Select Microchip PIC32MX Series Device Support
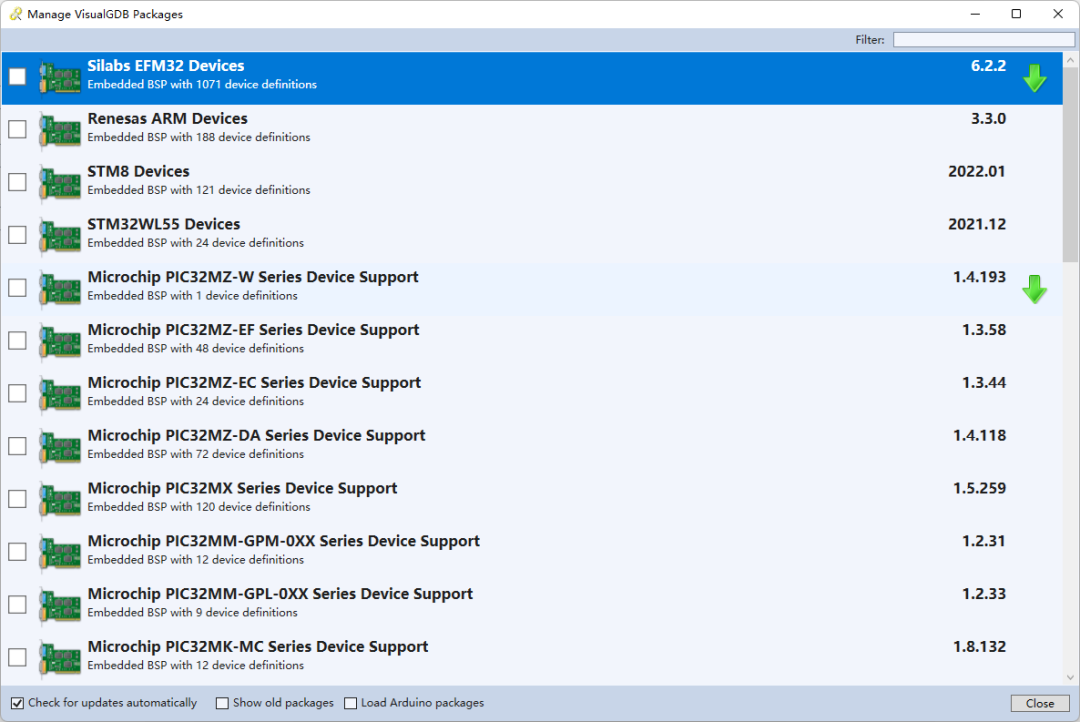1080x722 pixels. (x=242, y=488)
